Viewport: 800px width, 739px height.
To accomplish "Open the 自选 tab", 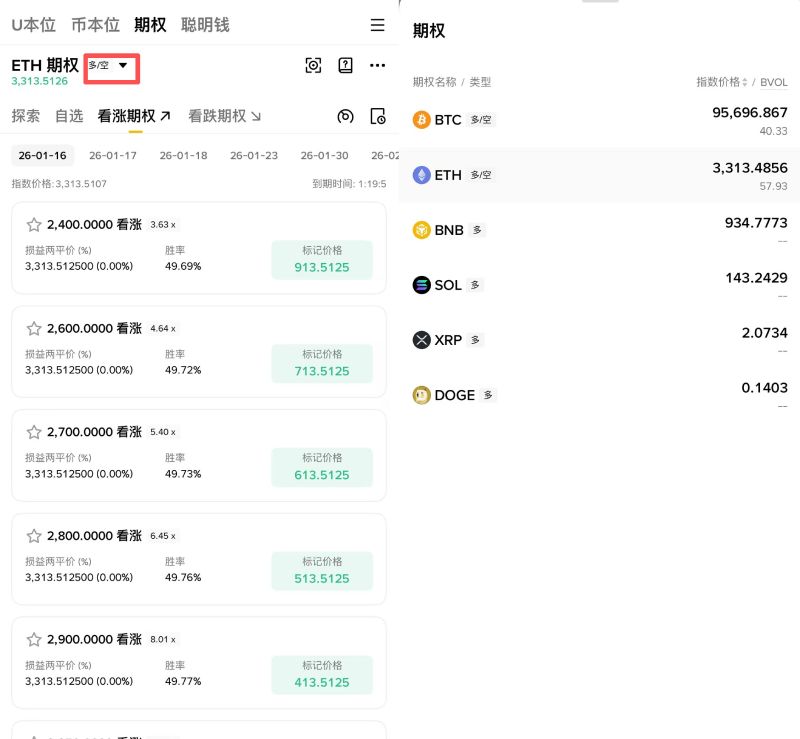I will (x=69, y=116).
